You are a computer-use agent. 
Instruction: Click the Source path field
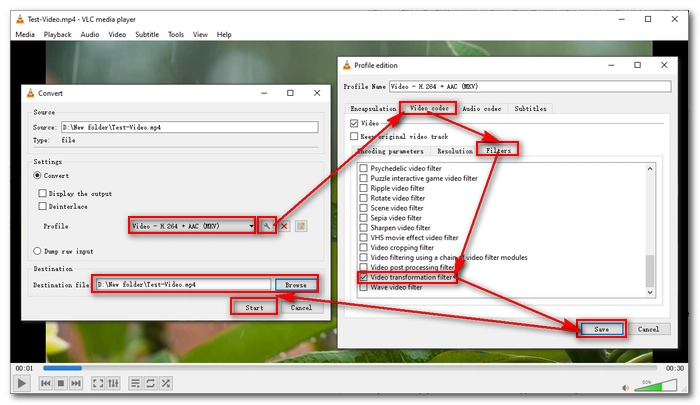click(x=190, y=127)
